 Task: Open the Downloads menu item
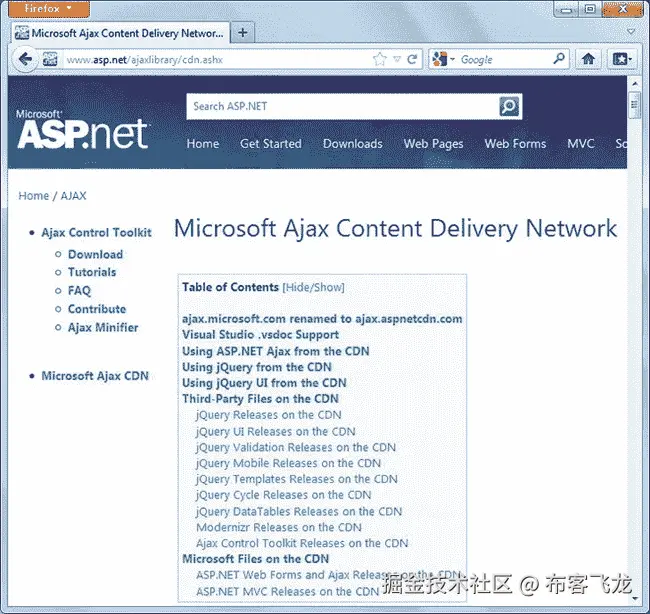pyautogui.click(x=353, y=143)
